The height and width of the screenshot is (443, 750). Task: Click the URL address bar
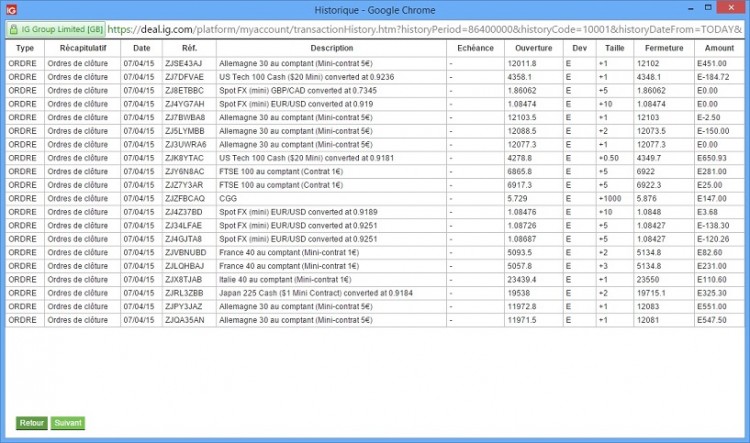(424, 29)
